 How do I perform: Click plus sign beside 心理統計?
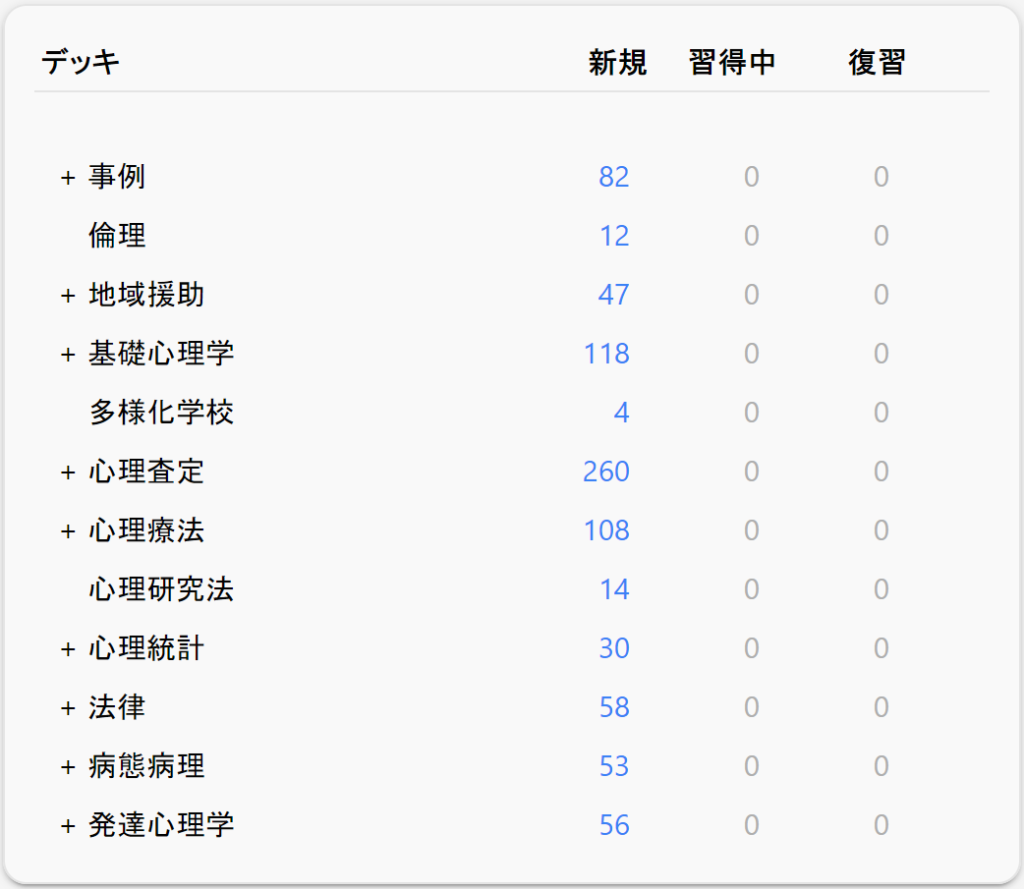tap(68, 650)
